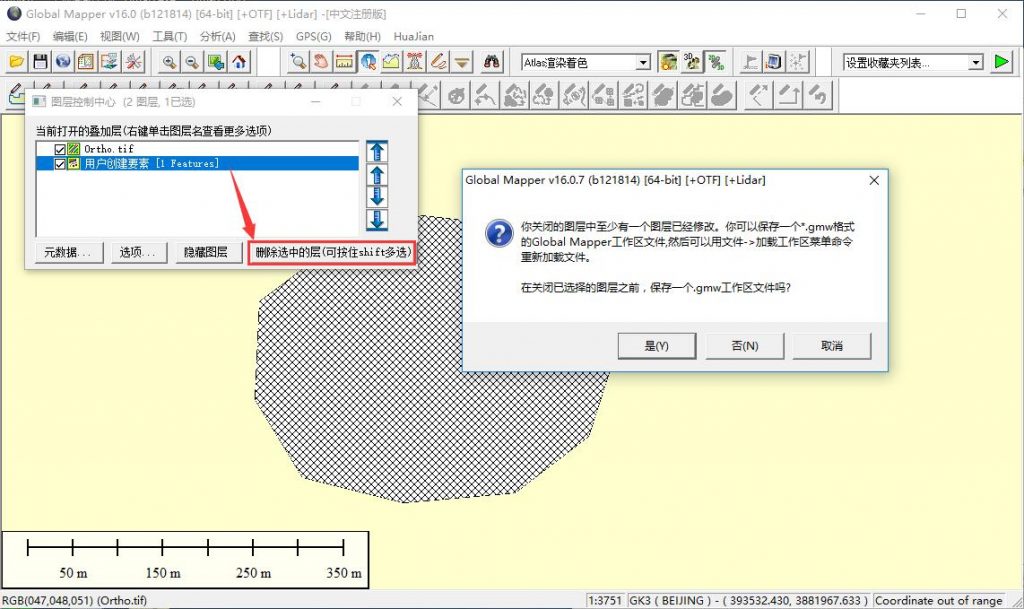This screenshot has width=1024, height=609.
Task: Open the online data globe icon
Action: (63, 62)
